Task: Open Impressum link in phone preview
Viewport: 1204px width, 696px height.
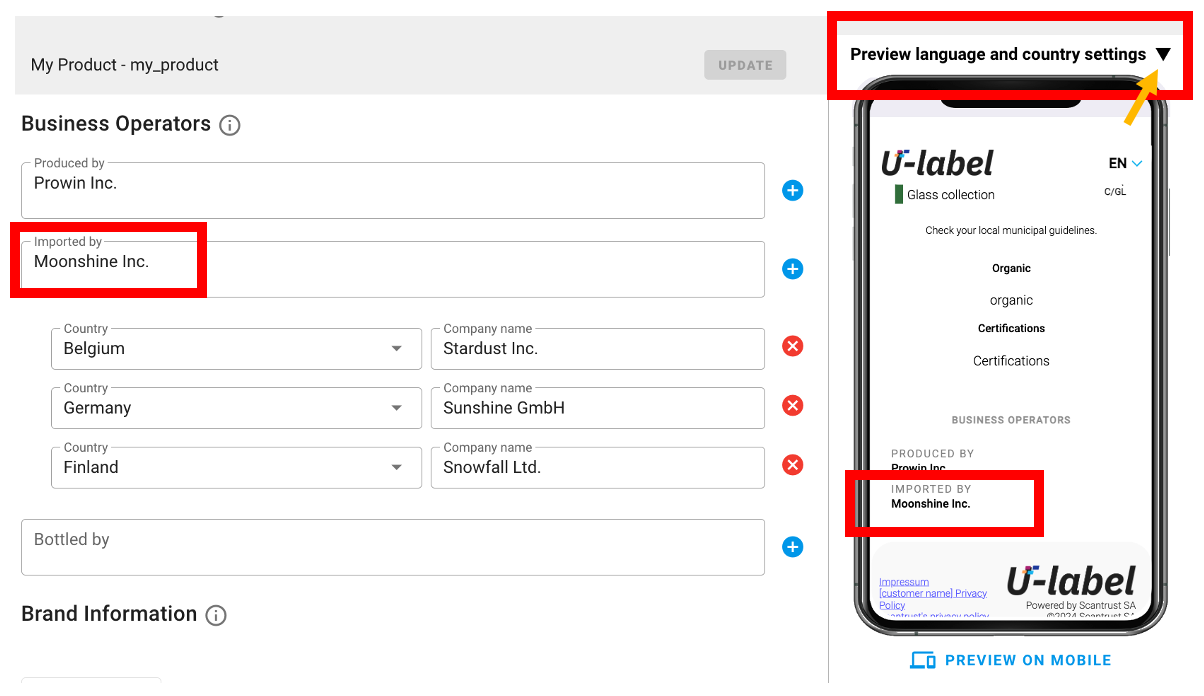Action: point(904,582)
